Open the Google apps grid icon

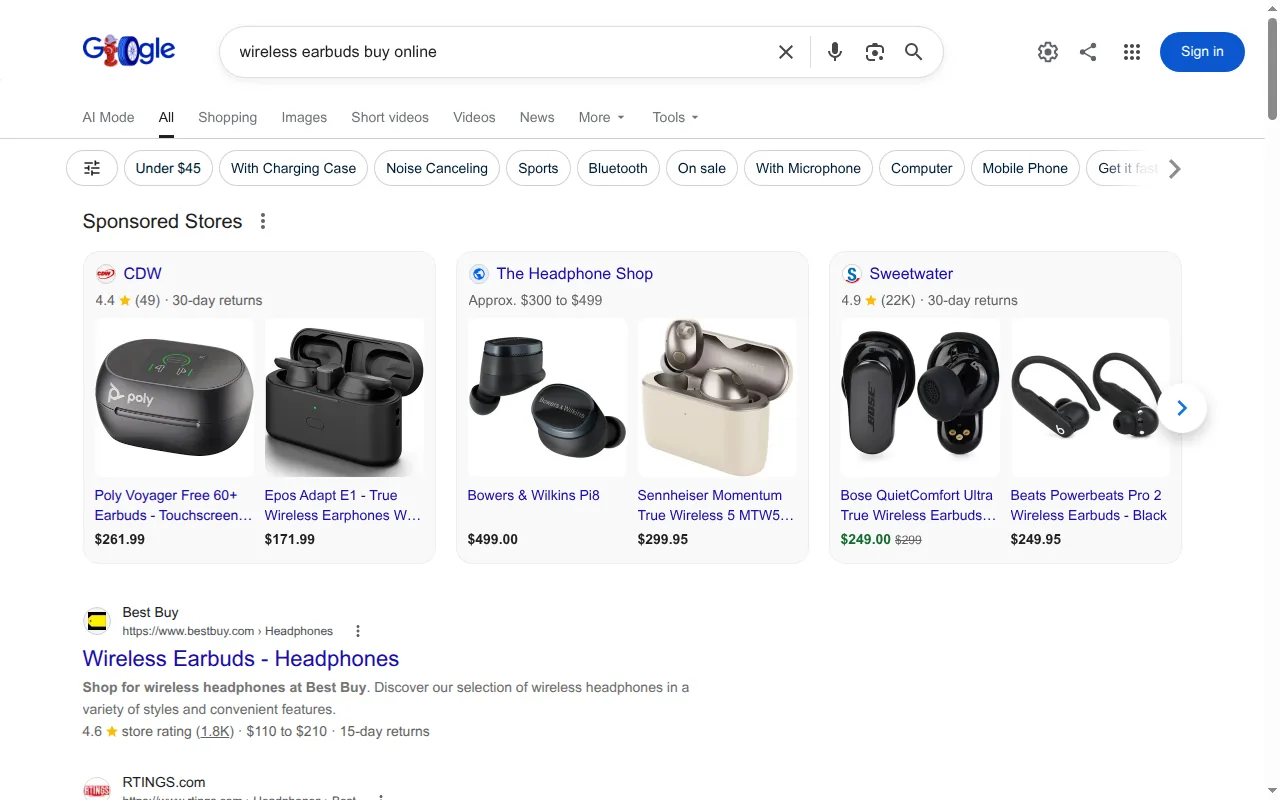point(1132,52)
